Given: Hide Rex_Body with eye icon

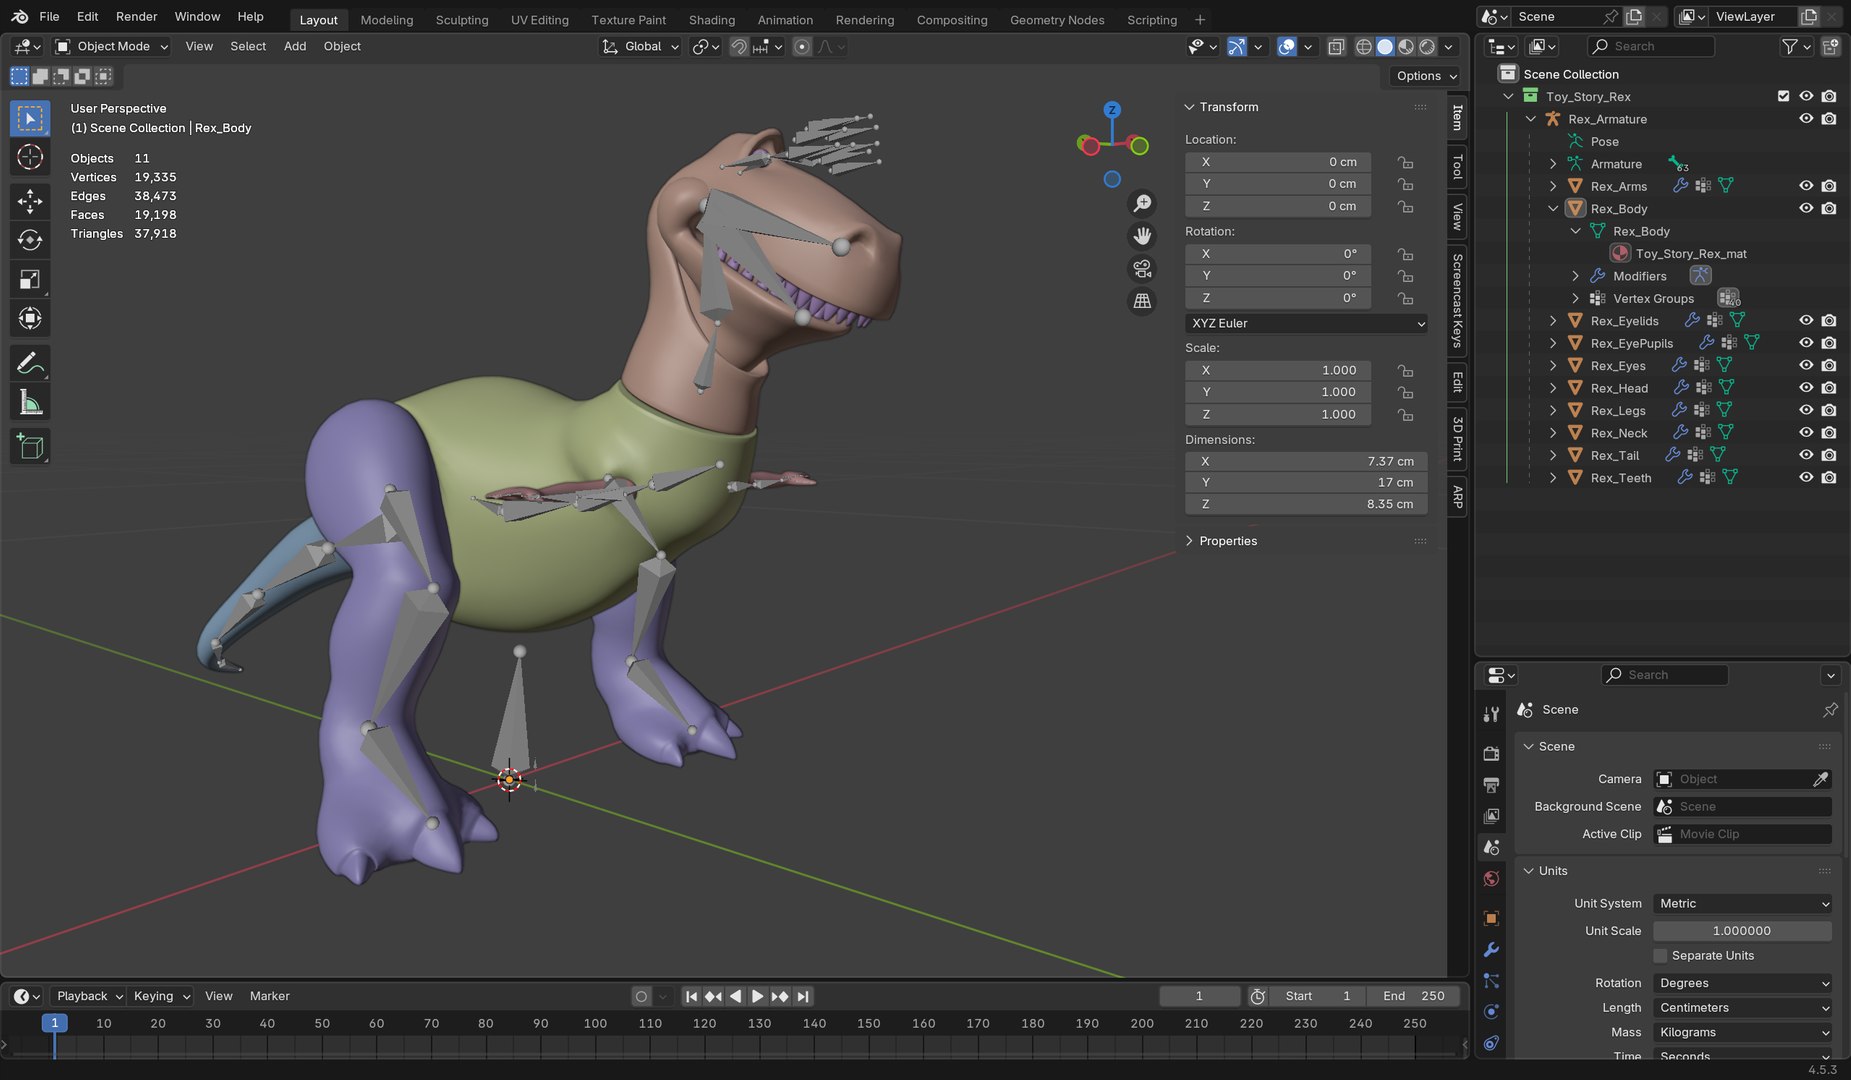Looking at the screenshot, I should coord(1806,208).
